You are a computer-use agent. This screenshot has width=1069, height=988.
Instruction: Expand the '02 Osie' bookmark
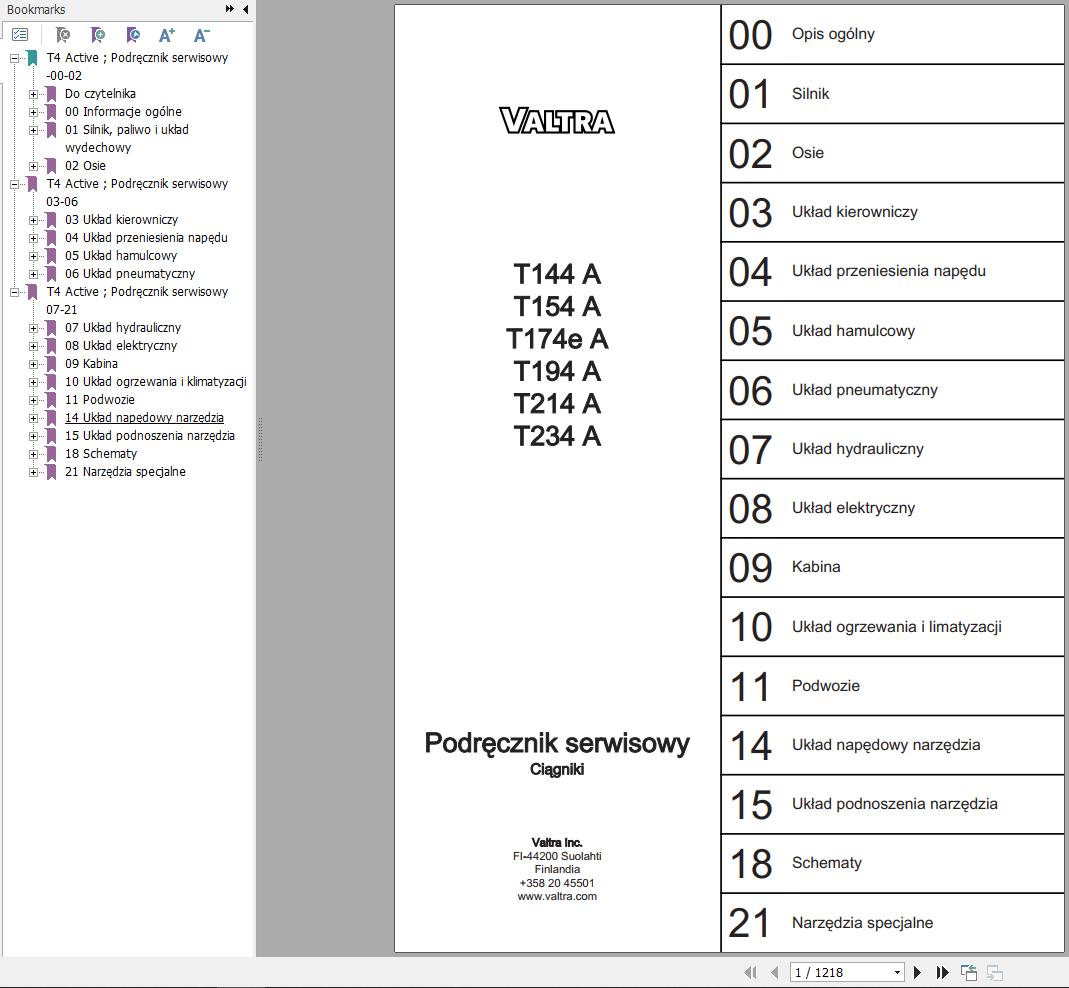(33, 166)
